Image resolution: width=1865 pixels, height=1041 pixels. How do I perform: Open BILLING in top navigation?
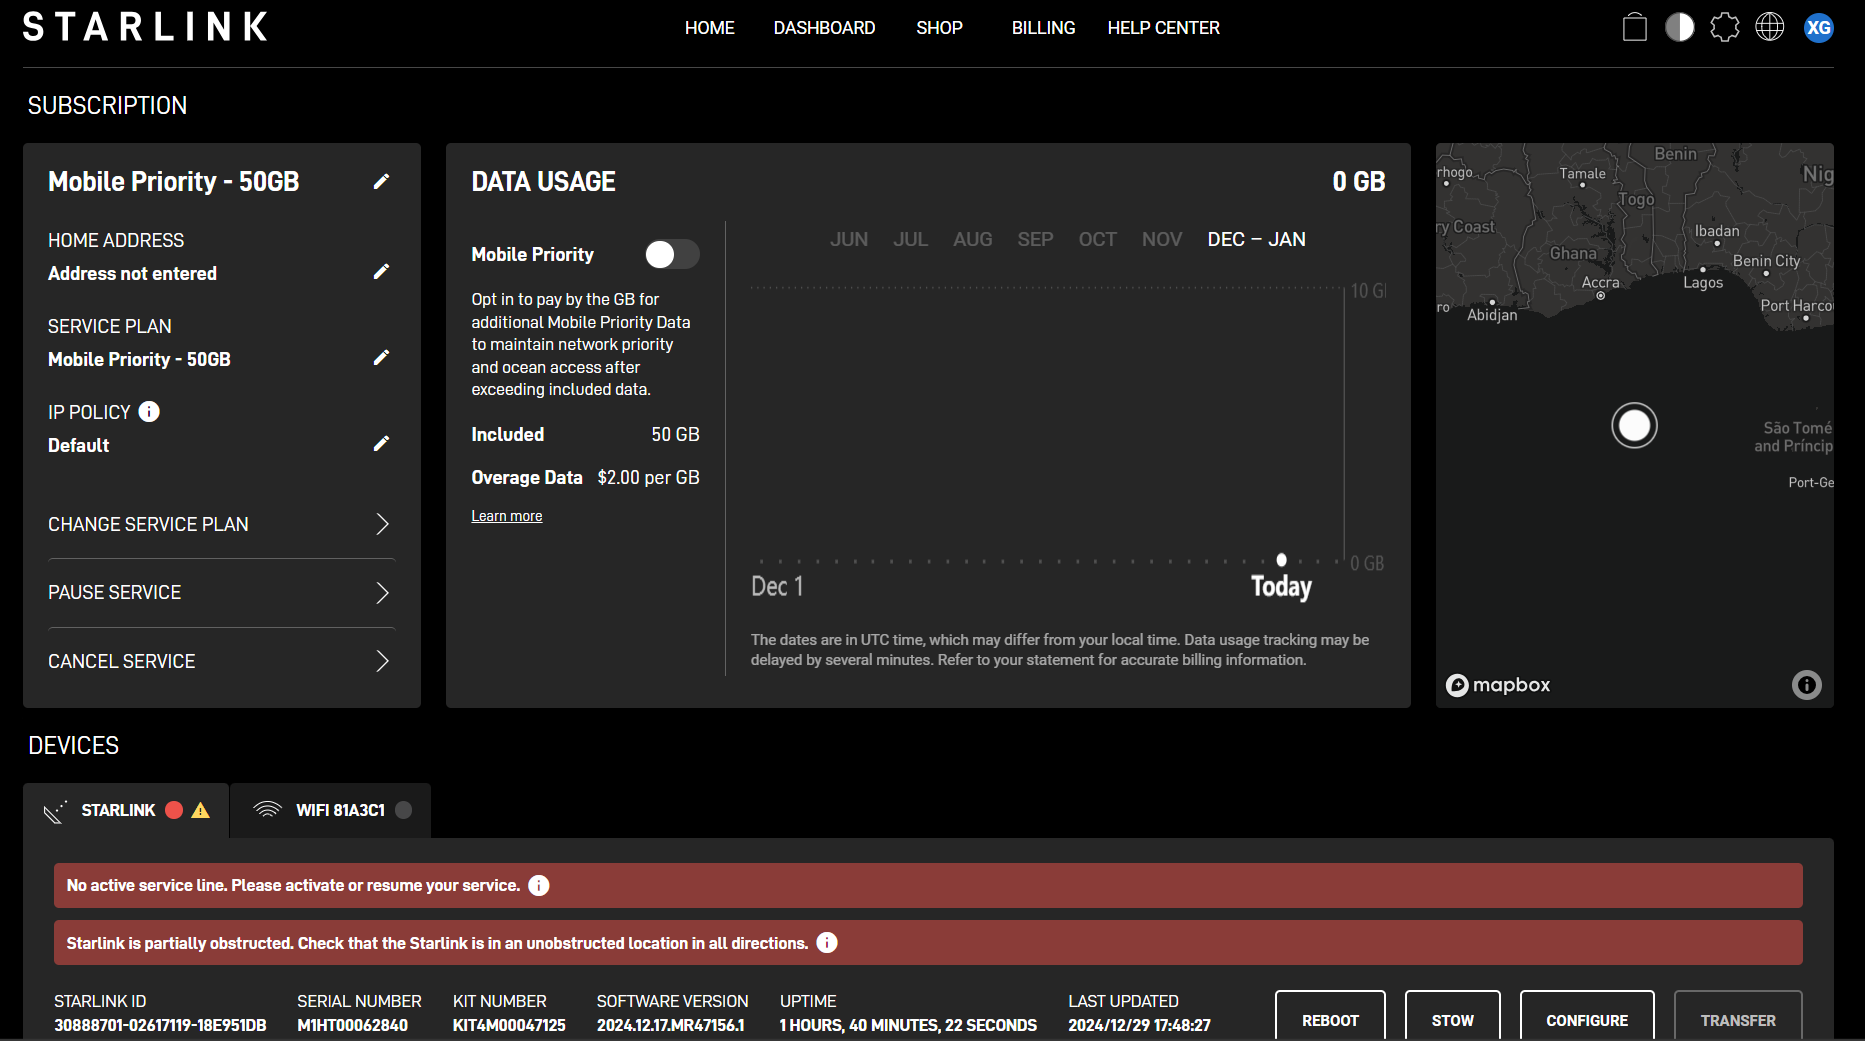point(1043,28)
